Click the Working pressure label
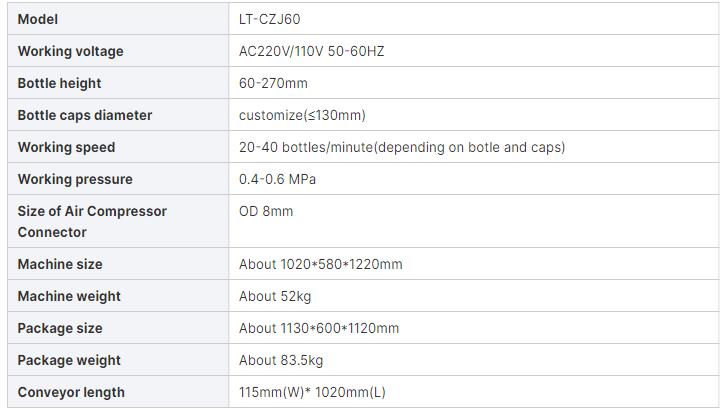This screenshot has height=410, width=725. [75, 179]
